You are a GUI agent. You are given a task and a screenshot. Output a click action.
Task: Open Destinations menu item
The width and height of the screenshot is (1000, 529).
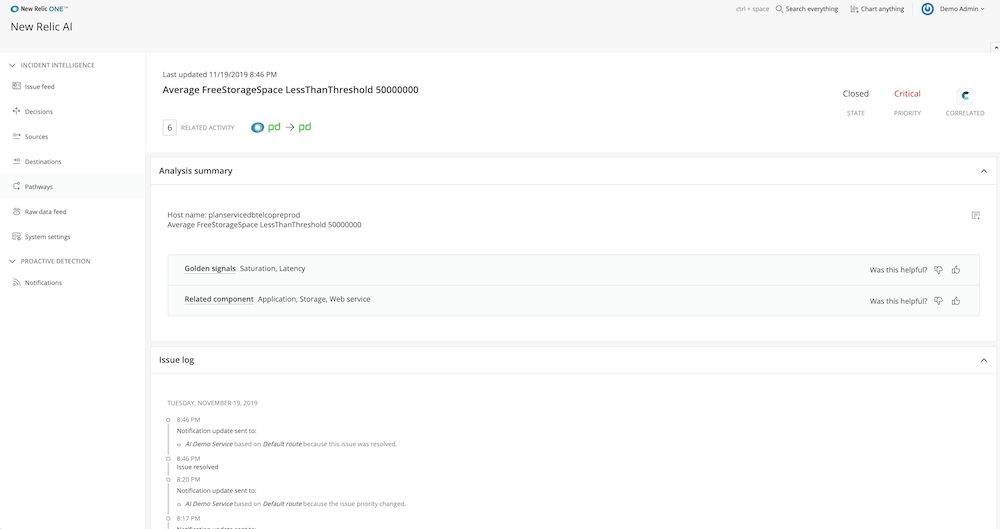click(x=43, y=162)
